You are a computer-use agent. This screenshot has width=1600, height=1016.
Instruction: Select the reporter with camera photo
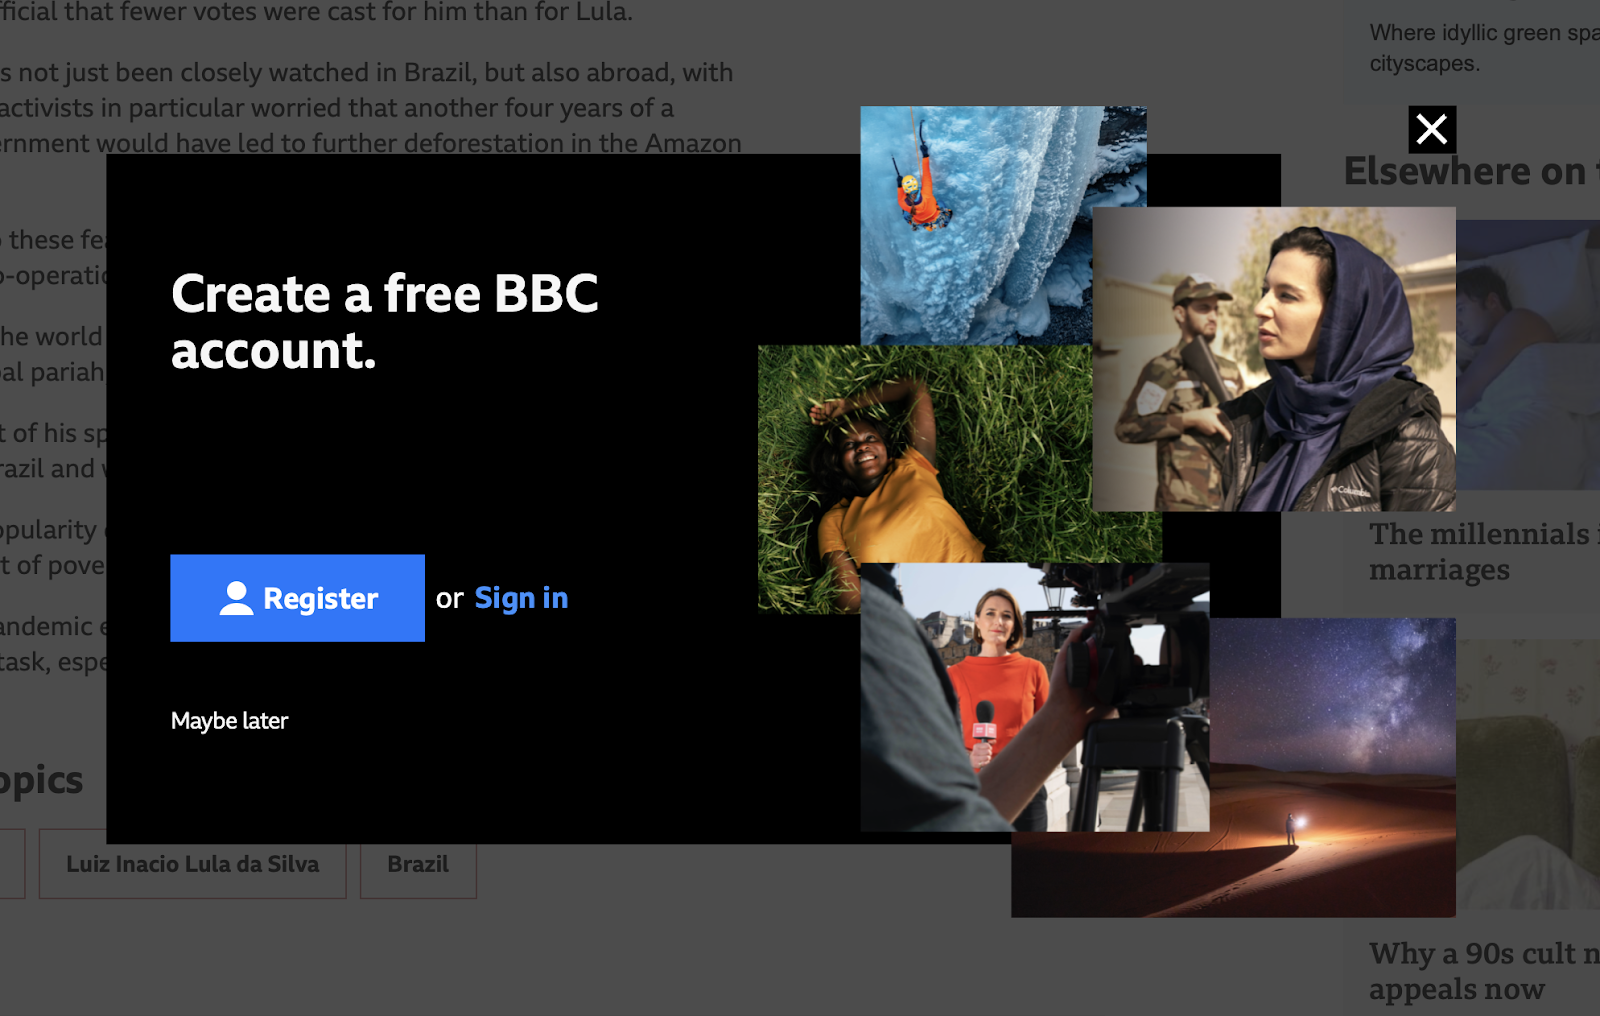1035,697
